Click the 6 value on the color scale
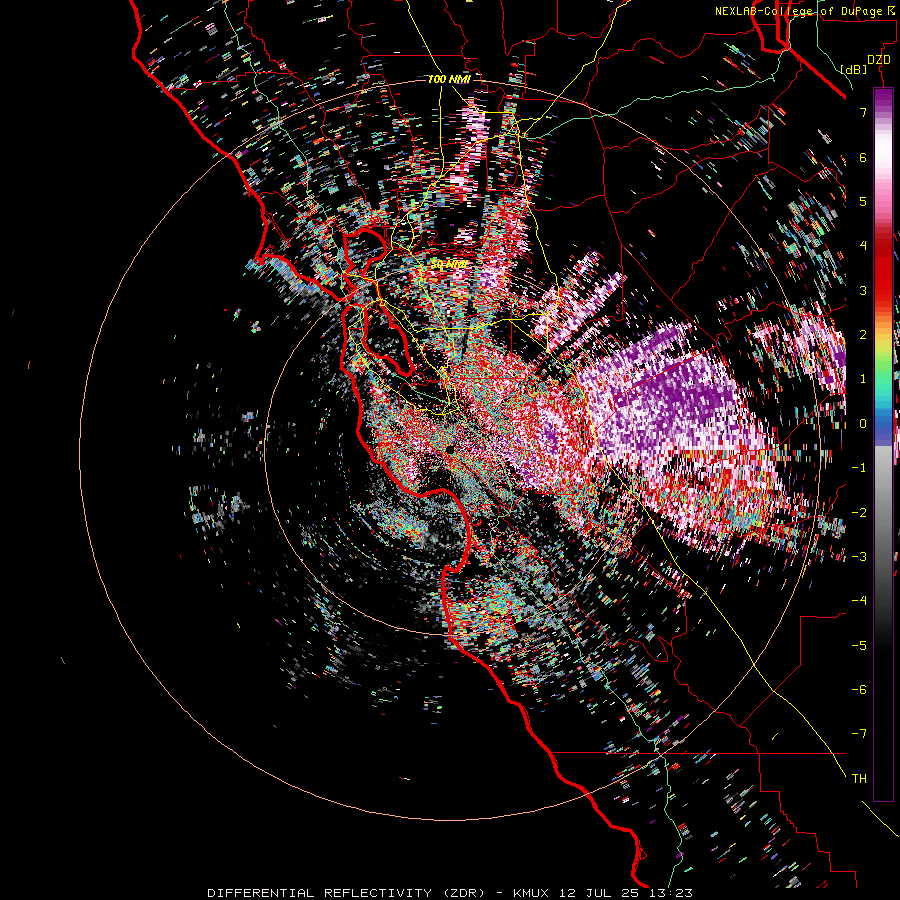The width and height of the screenshot is (900, 900). pos(863,157)
